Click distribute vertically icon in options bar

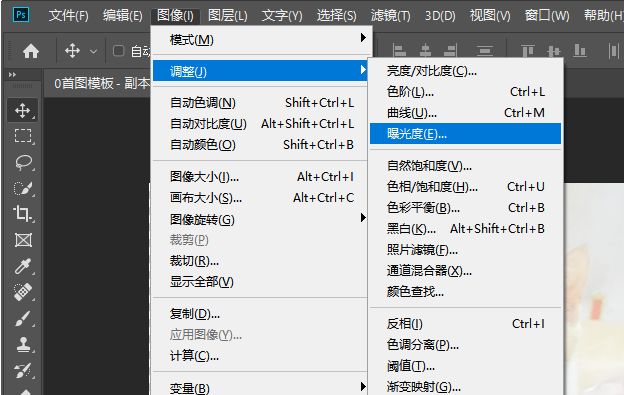[485, 51]
